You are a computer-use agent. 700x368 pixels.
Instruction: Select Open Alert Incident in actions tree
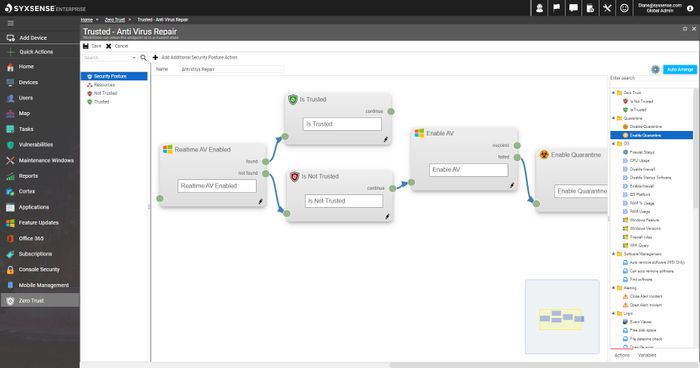tap(646, 305)
